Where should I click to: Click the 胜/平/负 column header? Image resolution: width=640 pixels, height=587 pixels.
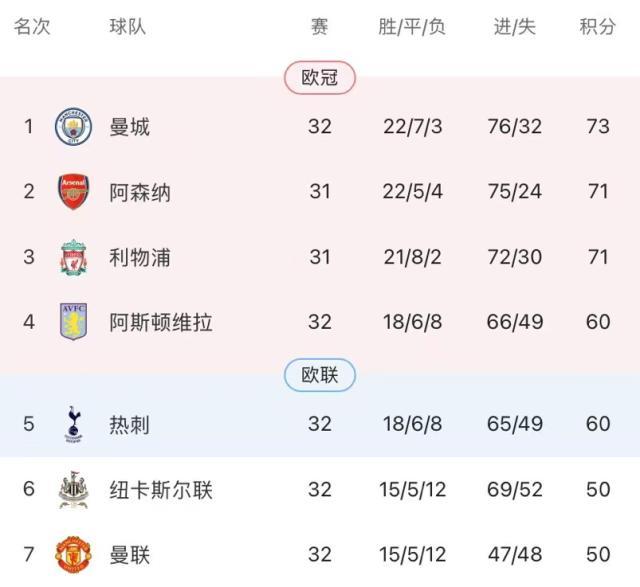(x=412, y=27)
